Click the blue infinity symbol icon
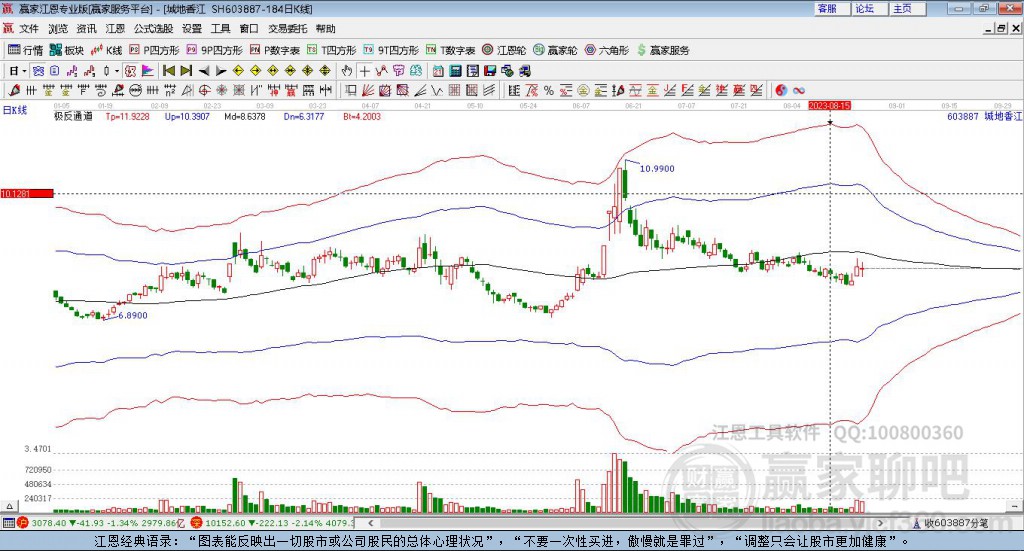The height and width of the screenshot is (551, 1024). tap(799, 90)
